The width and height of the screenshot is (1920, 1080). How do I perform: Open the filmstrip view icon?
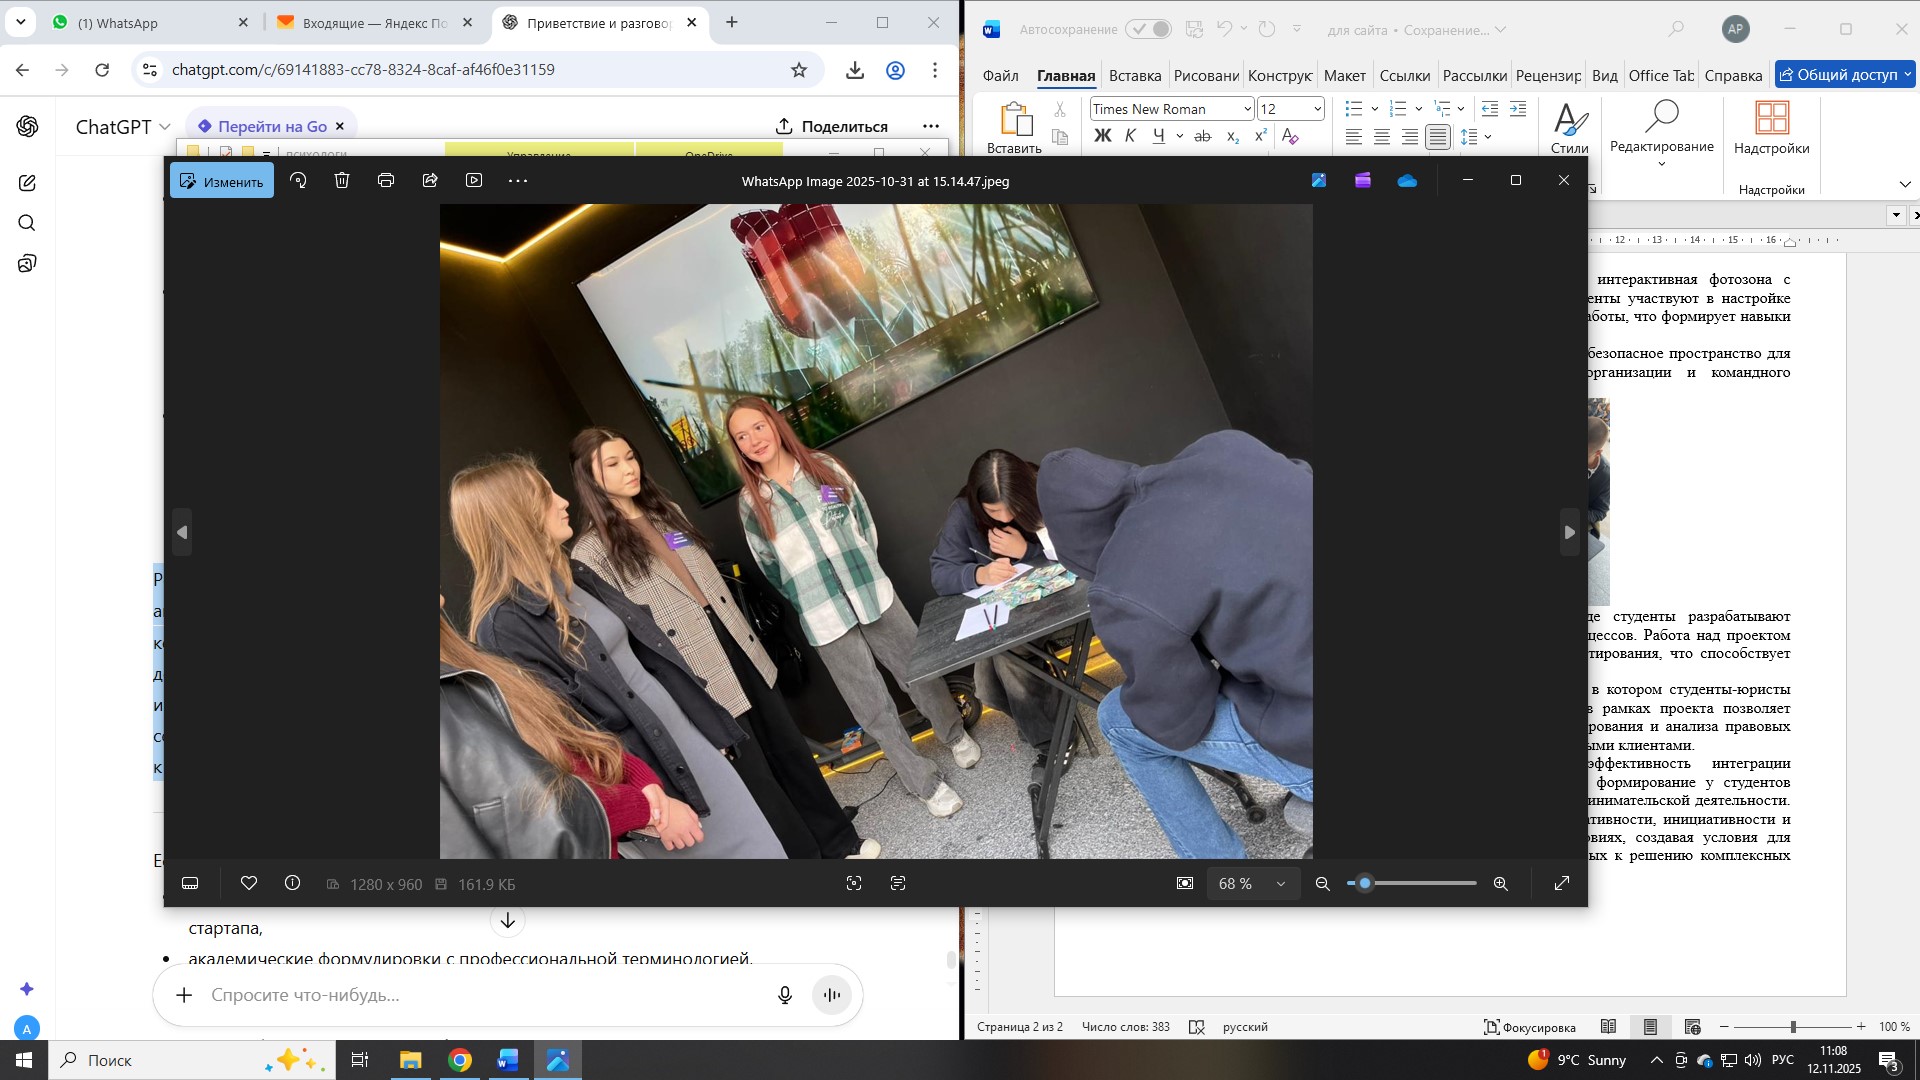[190, 884]
